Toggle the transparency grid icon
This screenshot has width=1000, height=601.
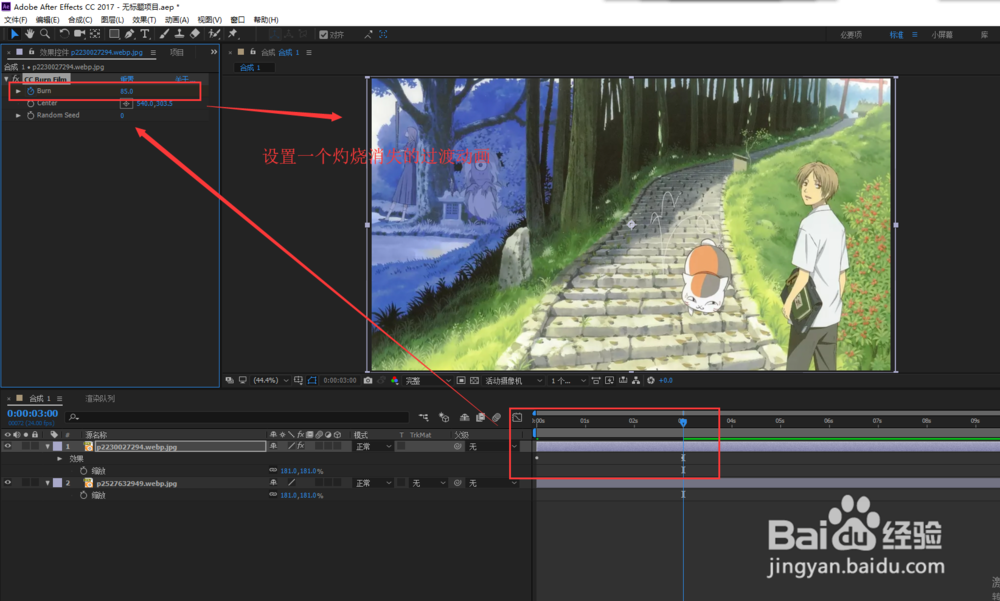pyautogui.click(x=474, y=380)
